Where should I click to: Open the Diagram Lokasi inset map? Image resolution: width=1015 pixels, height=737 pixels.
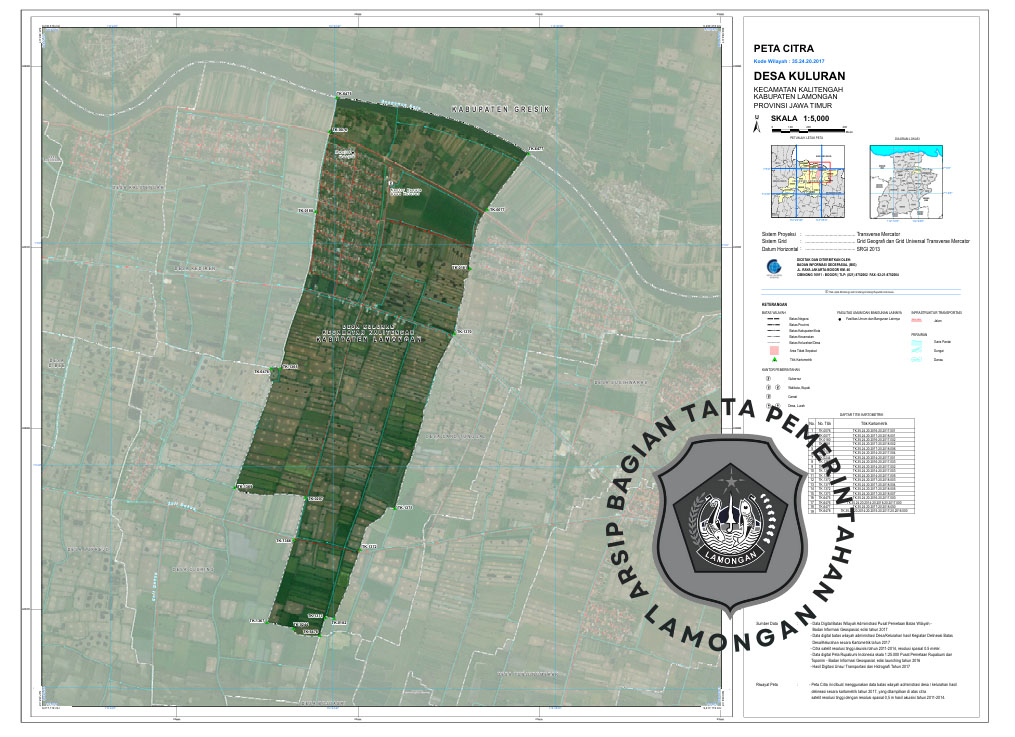pyautogui.click(x=905, y=181)
